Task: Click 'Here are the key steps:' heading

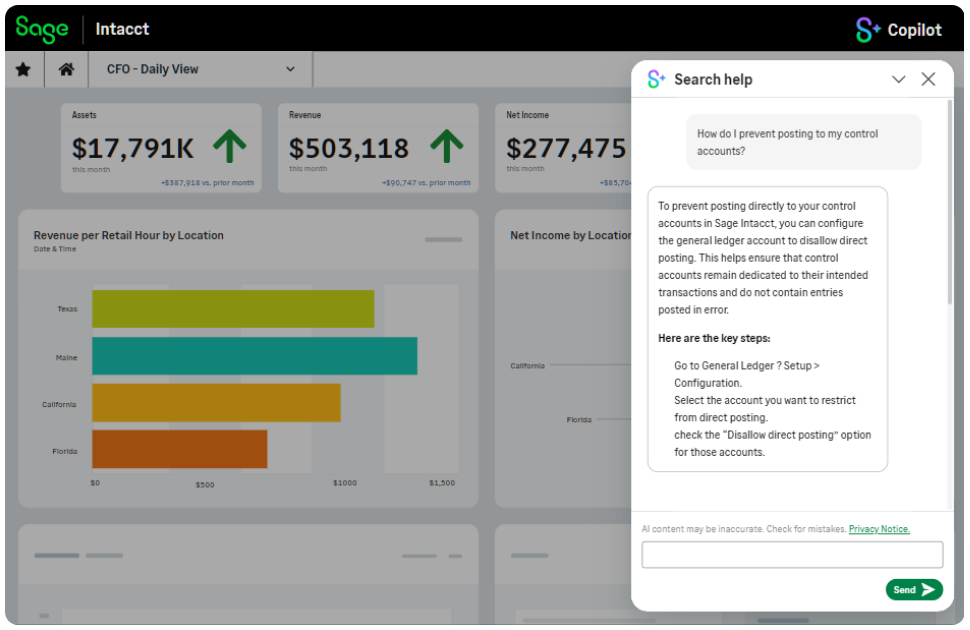Action: pos(714,339)
